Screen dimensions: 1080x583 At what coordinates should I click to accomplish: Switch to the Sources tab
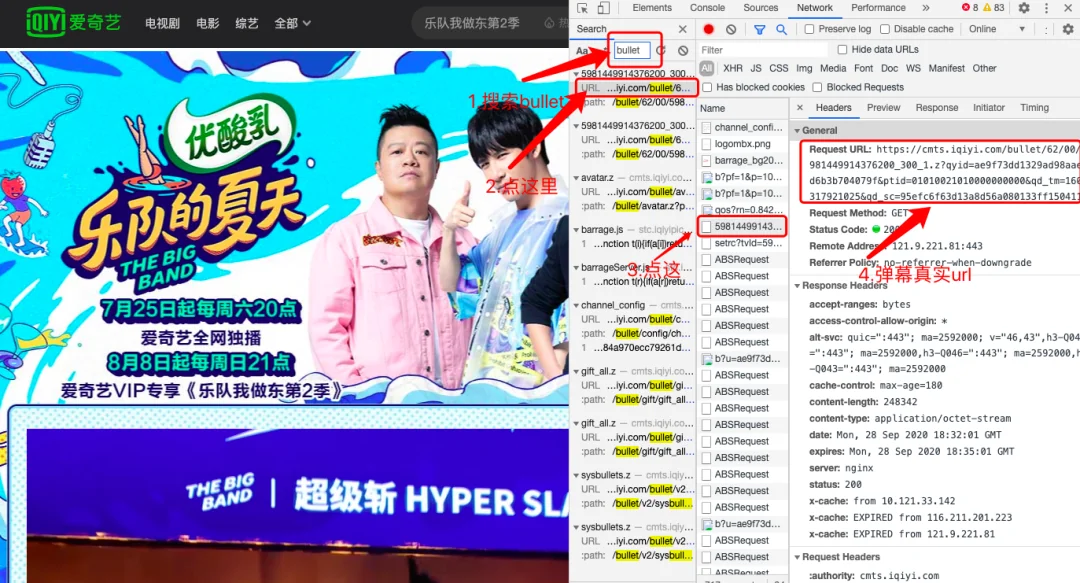760,8
